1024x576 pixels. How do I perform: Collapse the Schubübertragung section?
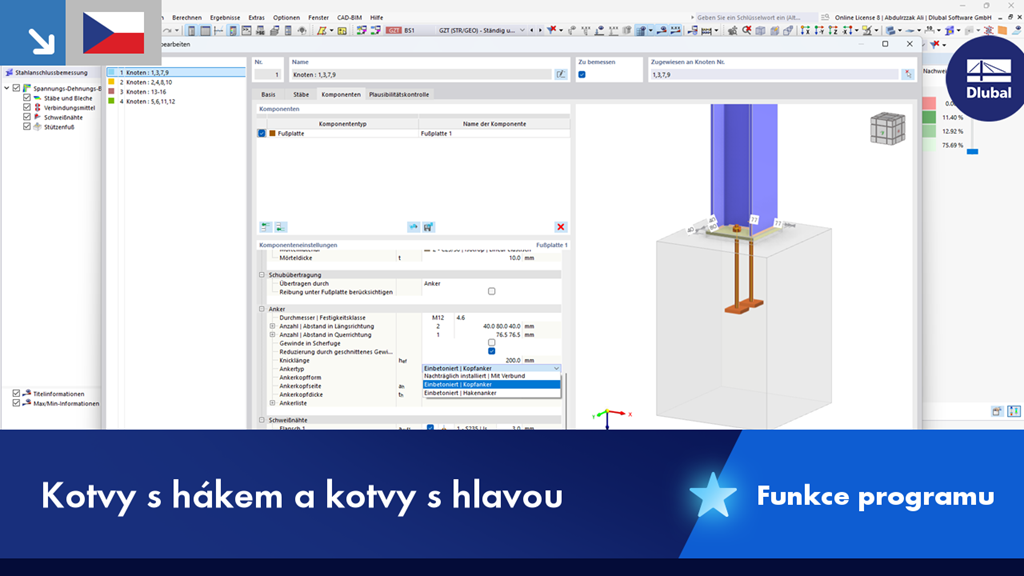[x=262, y=275]
